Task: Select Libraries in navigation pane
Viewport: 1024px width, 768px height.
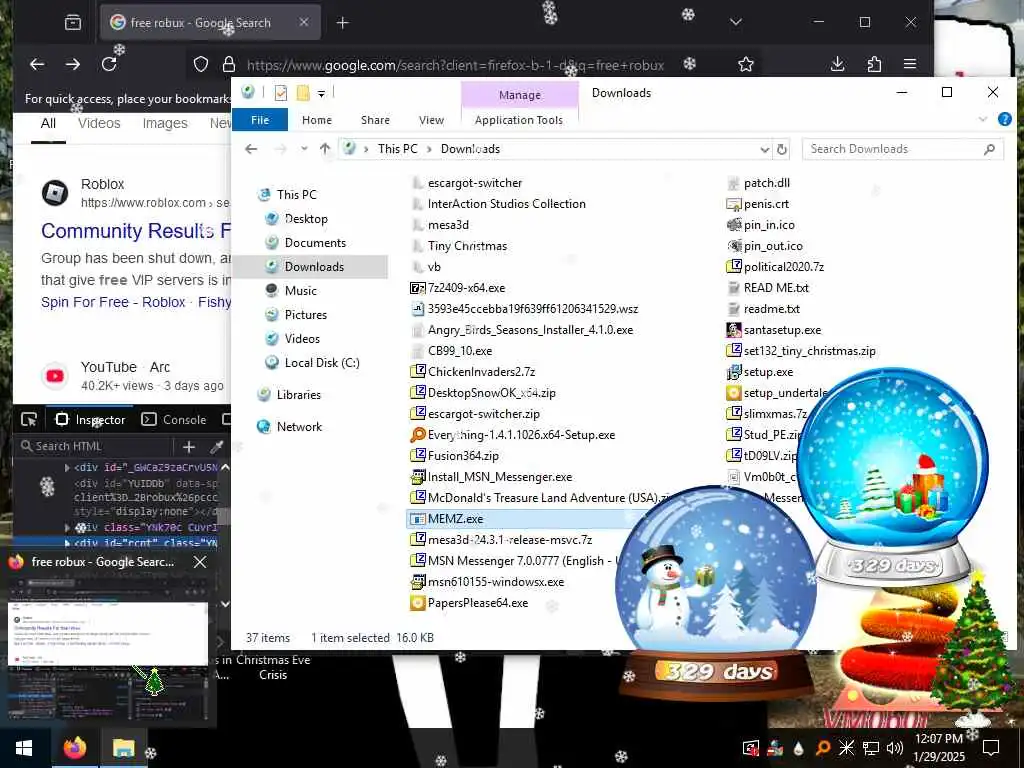Action: [298, 394]
